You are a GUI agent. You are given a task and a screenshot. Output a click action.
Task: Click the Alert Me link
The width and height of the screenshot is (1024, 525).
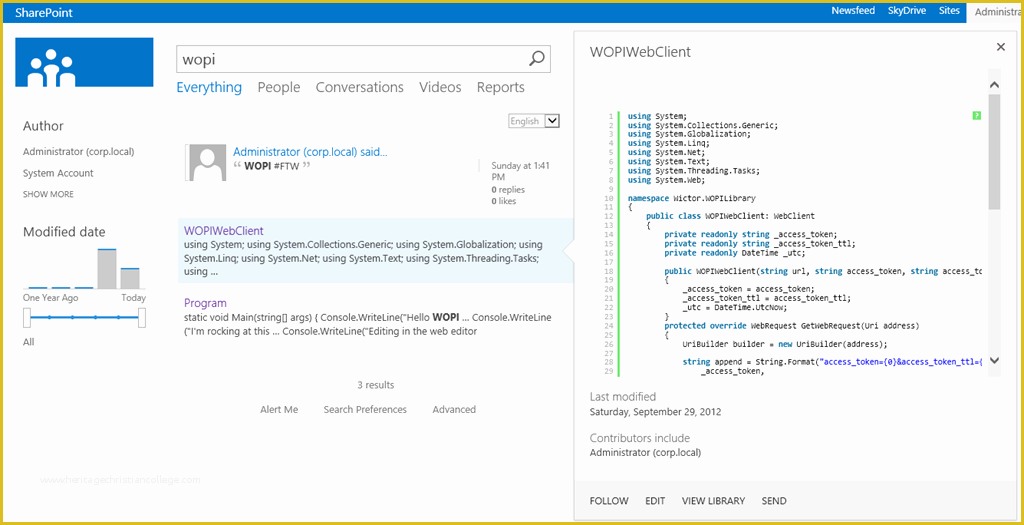(279, 409)
